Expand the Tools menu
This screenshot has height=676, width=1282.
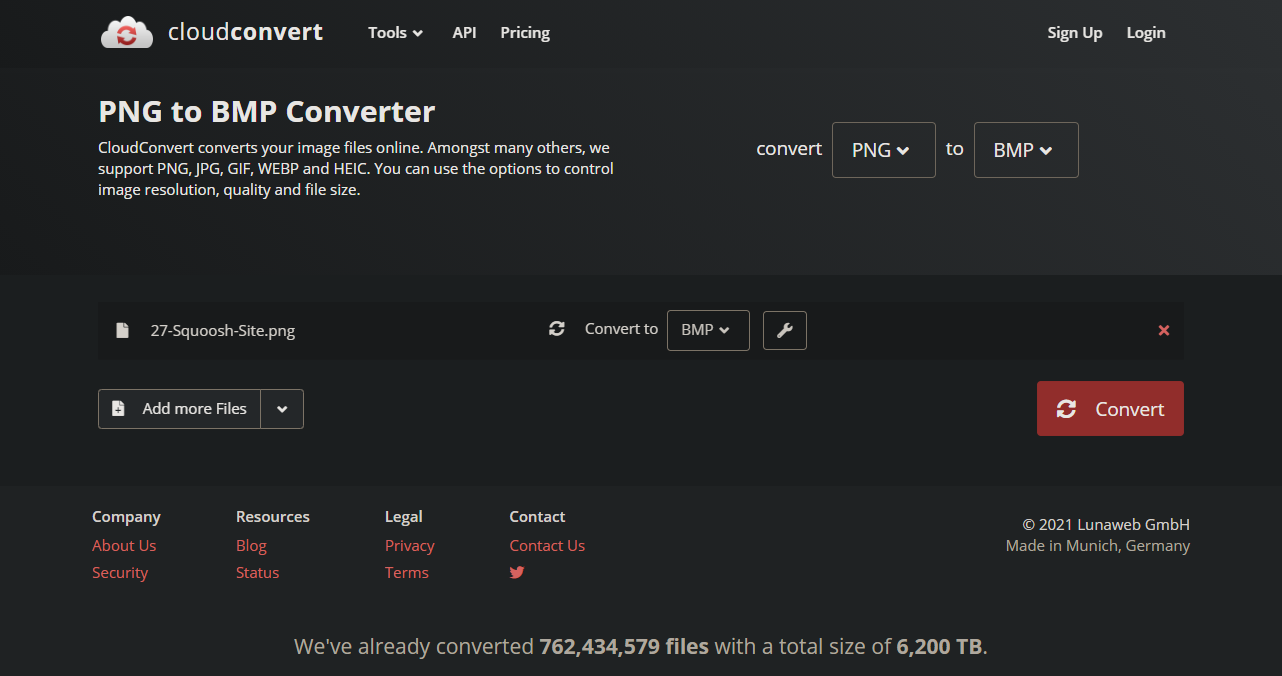point(395,33)
